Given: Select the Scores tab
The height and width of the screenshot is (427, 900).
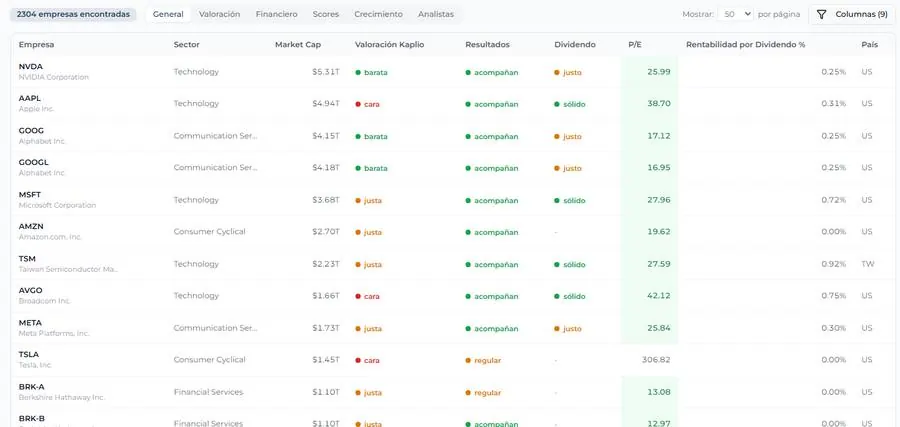Looking at the screenshot, I should [325, 14].
